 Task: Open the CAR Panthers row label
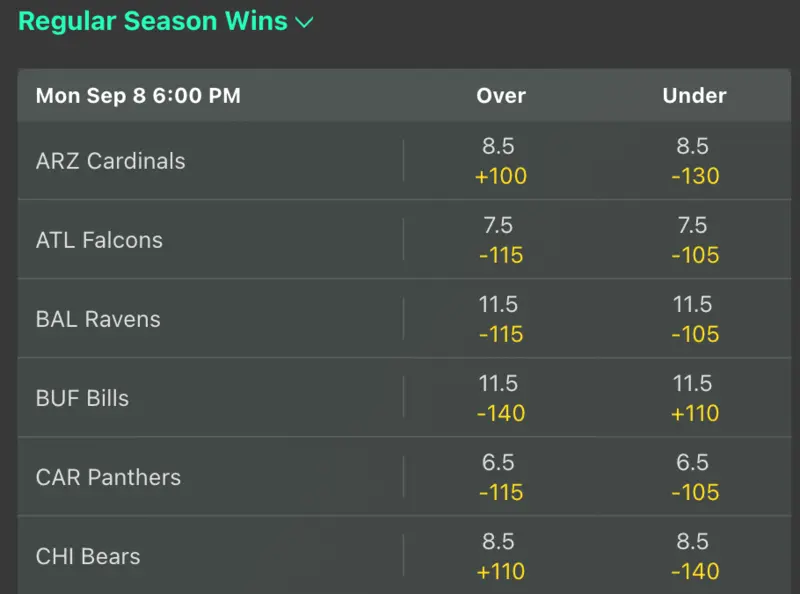pos(108,477)
